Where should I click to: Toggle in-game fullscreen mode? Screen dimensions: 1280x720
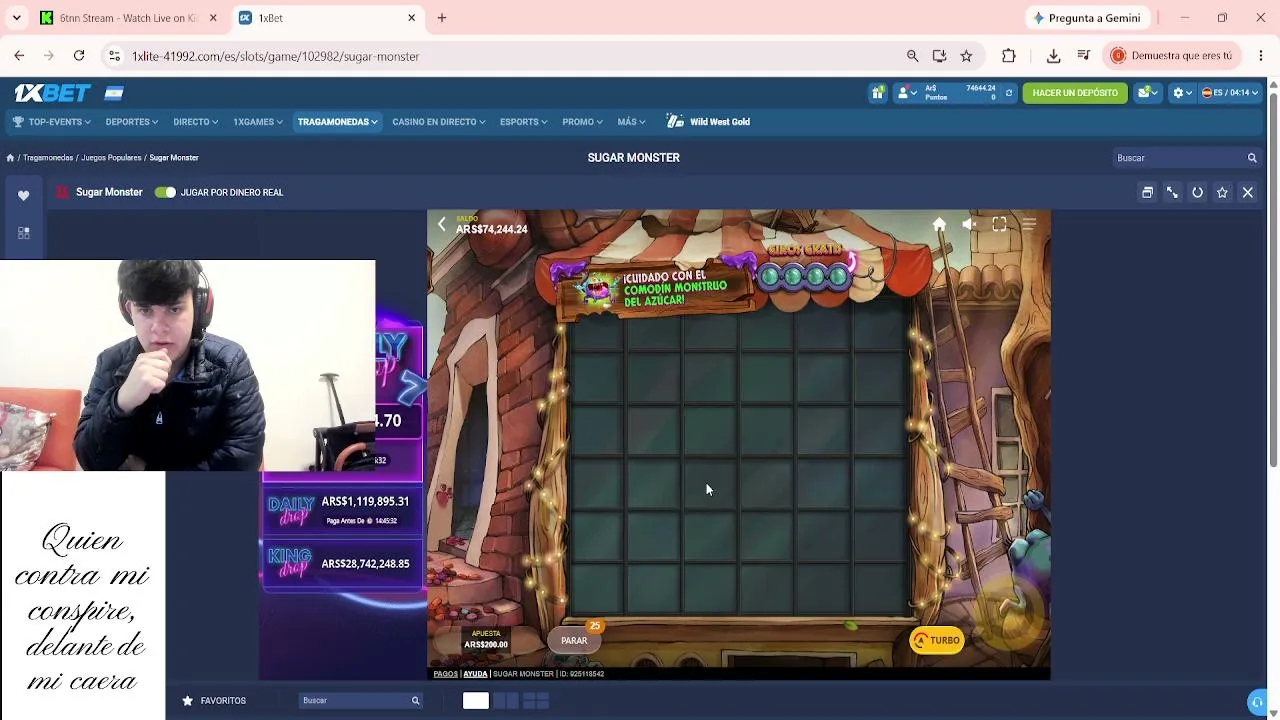(999, 225)
